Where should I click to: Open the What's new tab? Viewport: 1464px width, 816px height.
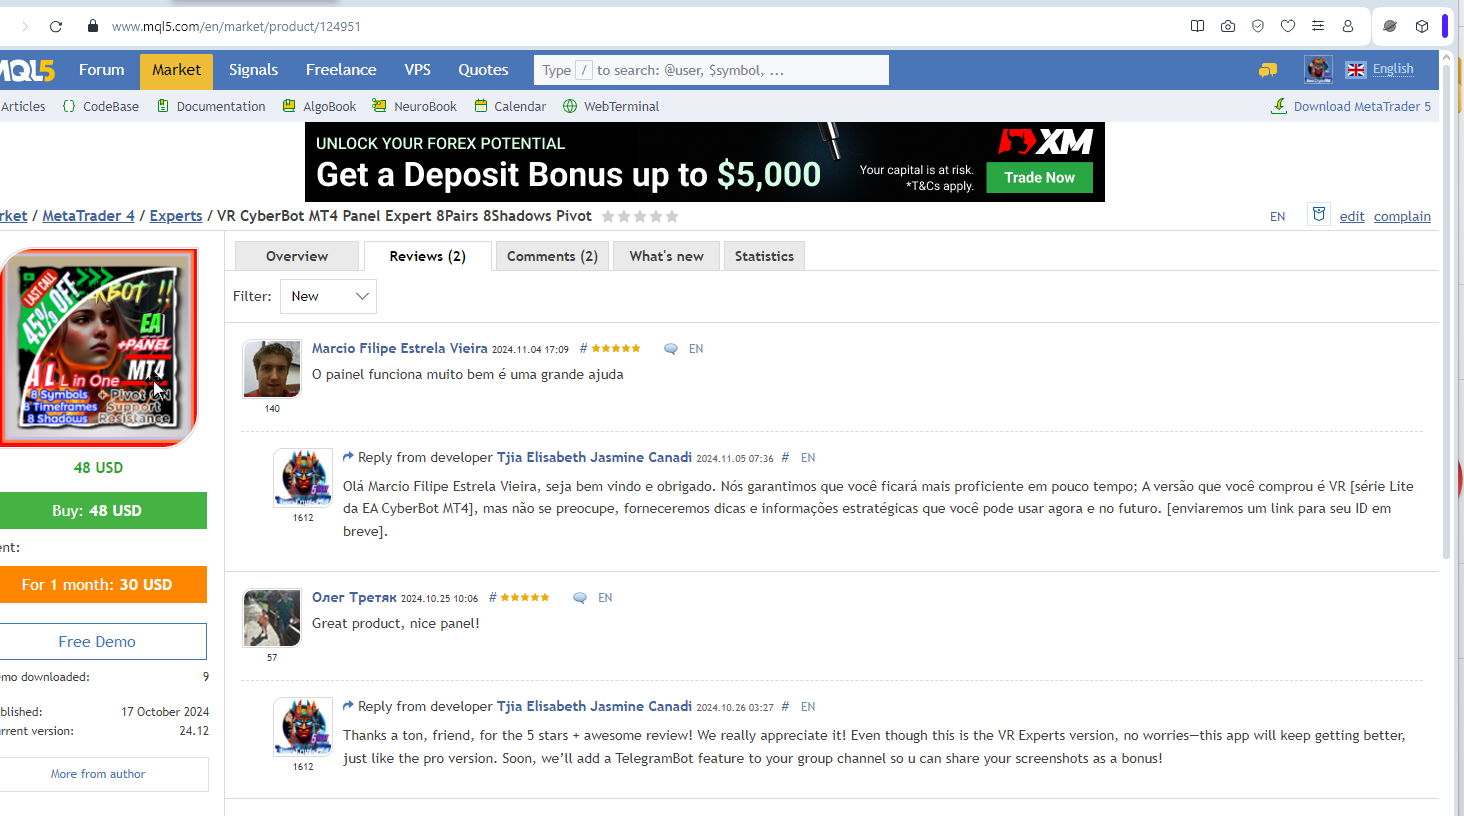666,256
